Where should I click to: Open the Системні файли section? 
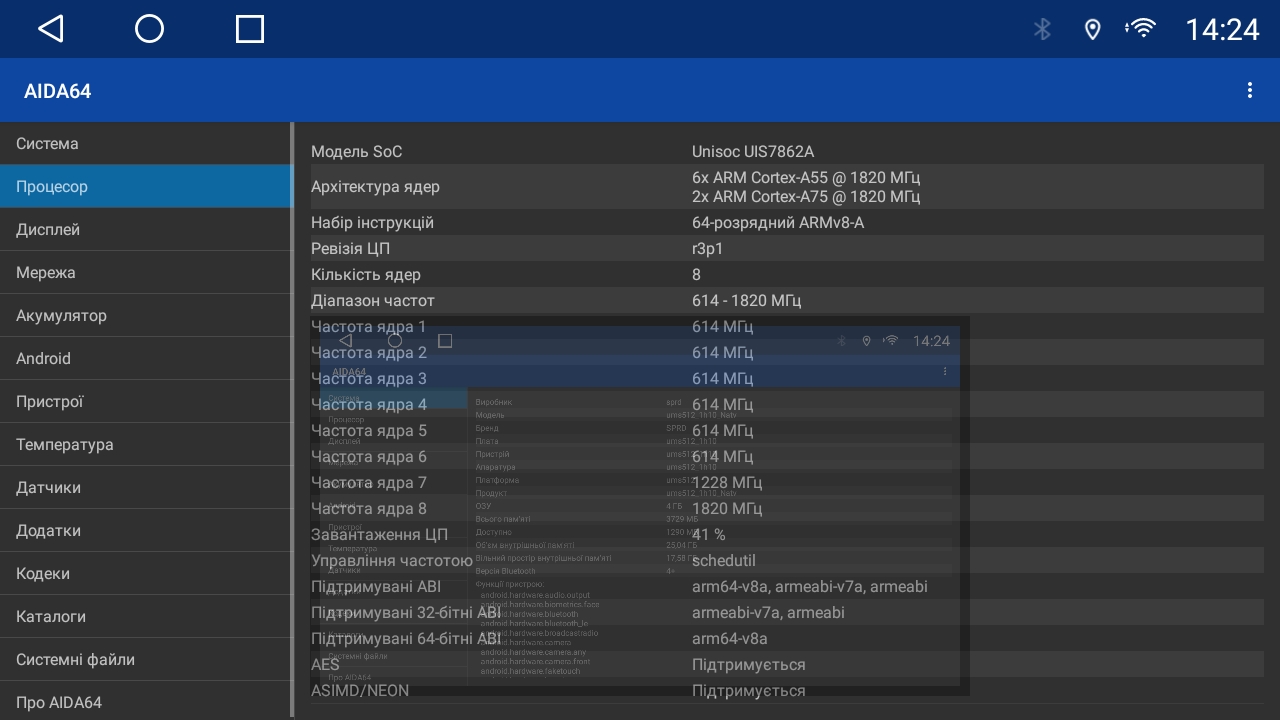[145, 660]
